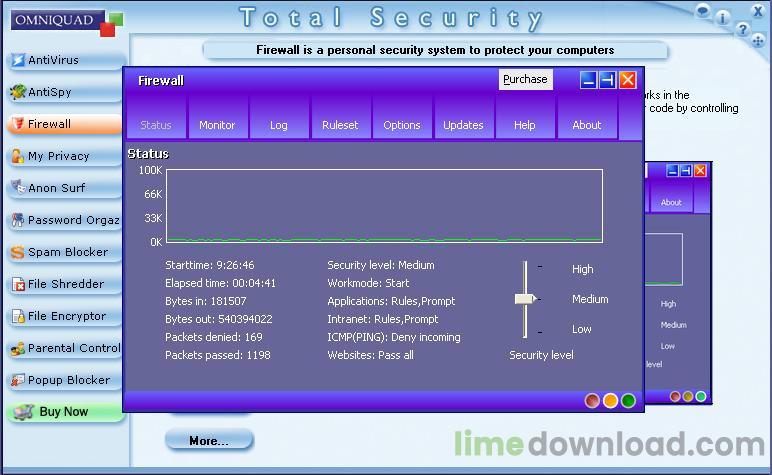Screen dimensions: 772x475
Task: Switch to the Status tab
Action: (156, 118)
